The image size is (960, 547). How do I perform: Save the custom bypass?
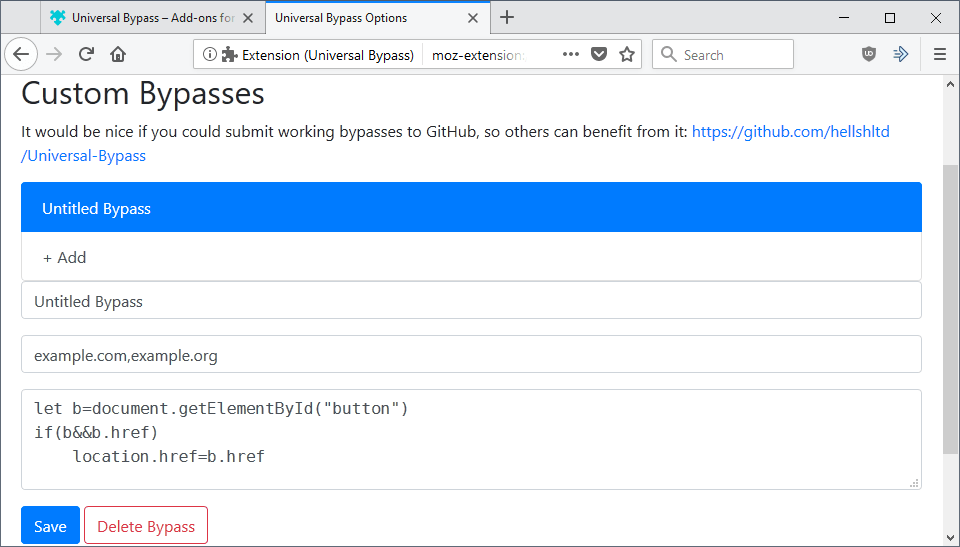(x=50, y=526)
